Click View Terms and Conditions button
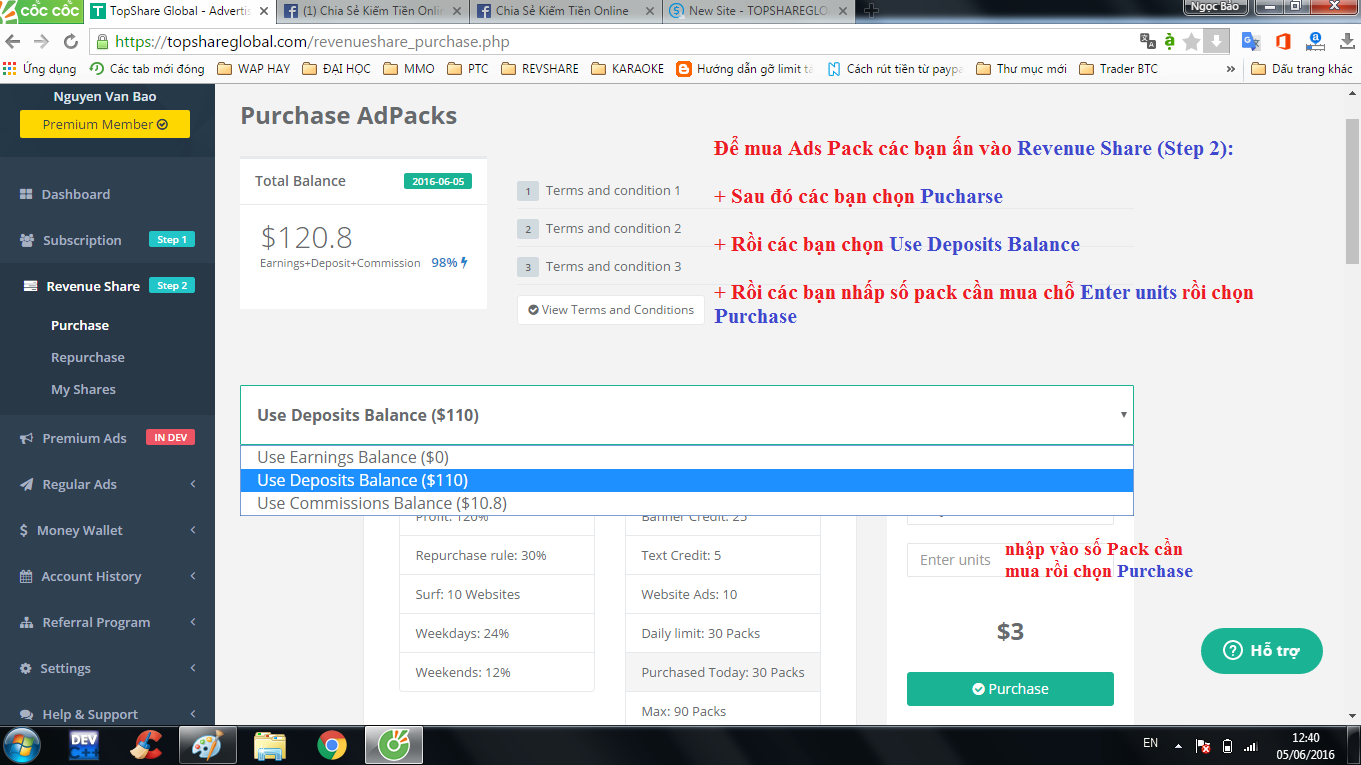Viewport: 1361px width, 765px height. pyautogui.click(x=611, y=310)
